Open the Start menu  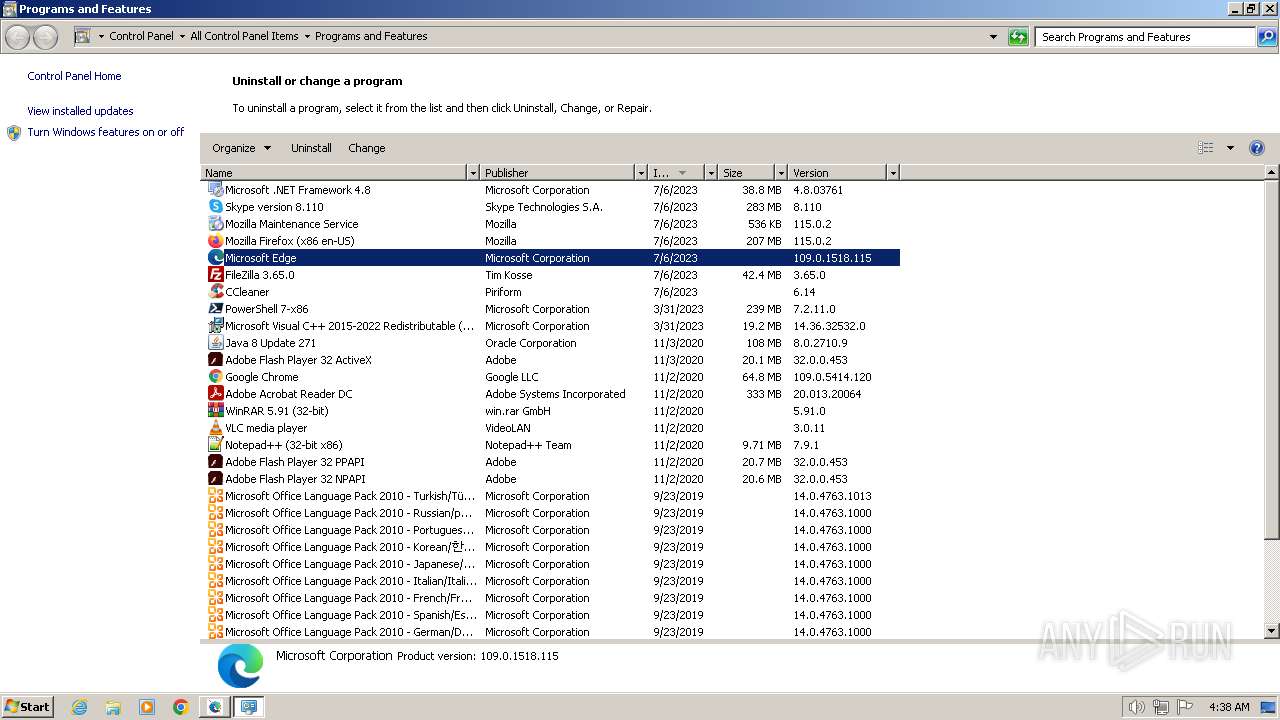pos(28,707)
